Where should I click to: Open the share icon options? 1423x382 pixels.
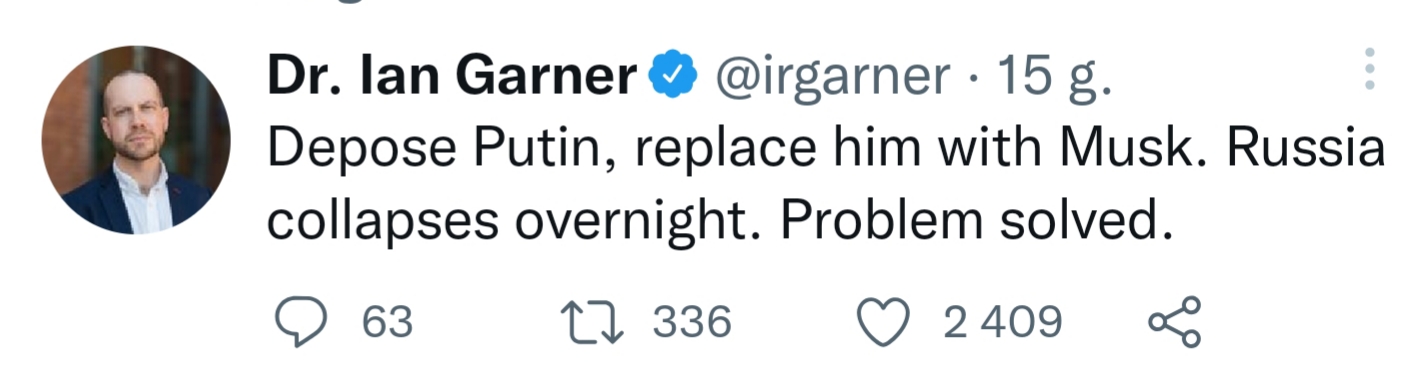click(x=1175, y=322)
